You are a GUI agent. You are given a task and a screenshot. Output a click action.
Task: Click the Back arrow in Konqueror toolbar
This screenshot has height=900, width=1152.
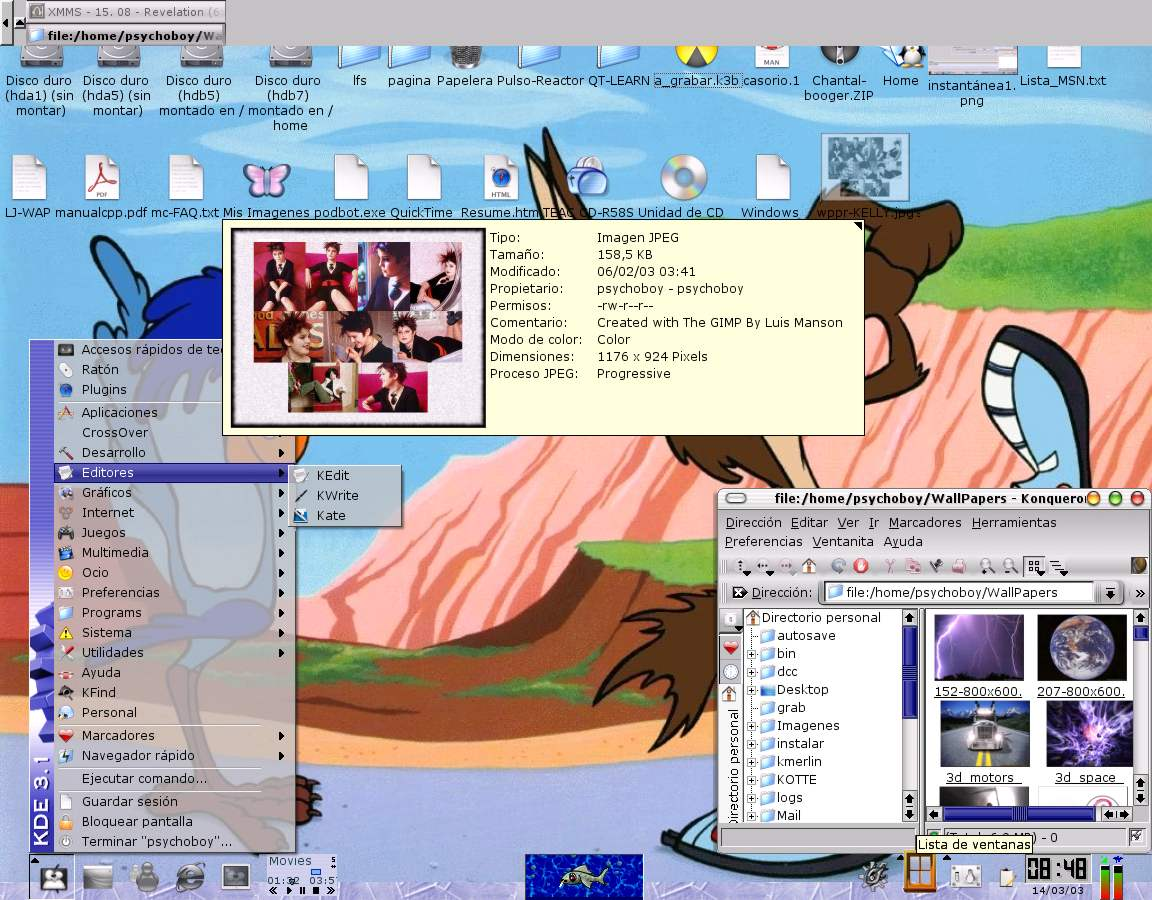(x=765, y=566)
